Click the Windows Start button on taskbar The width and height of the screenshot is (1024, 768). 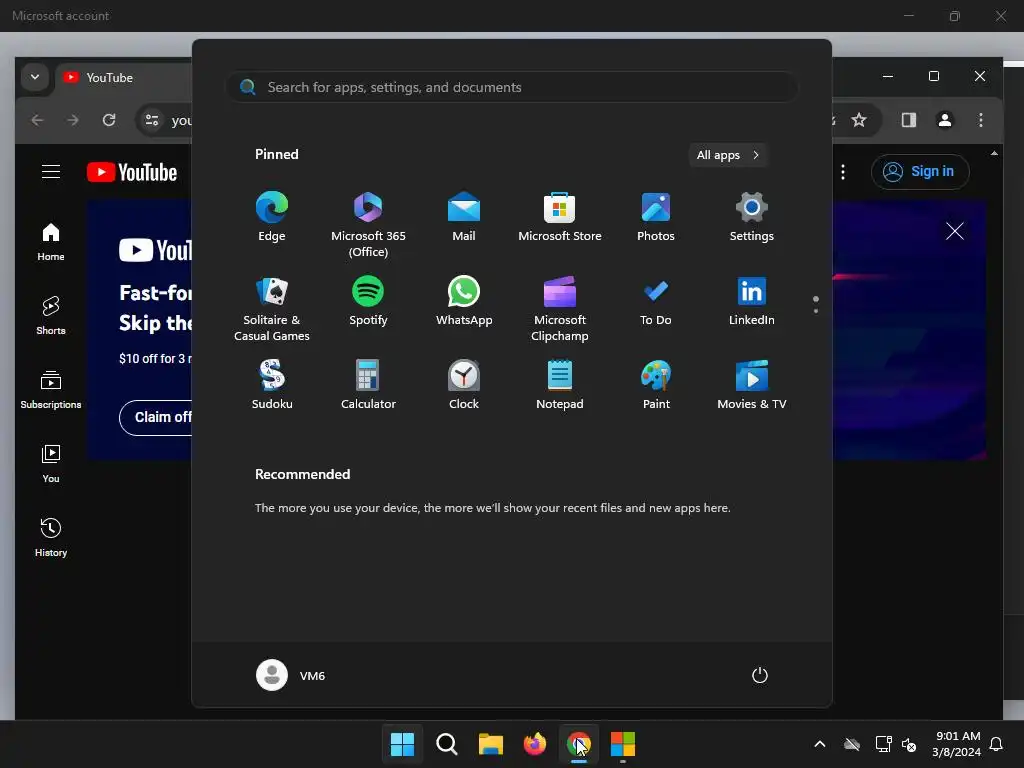click(x=402, y=744)
